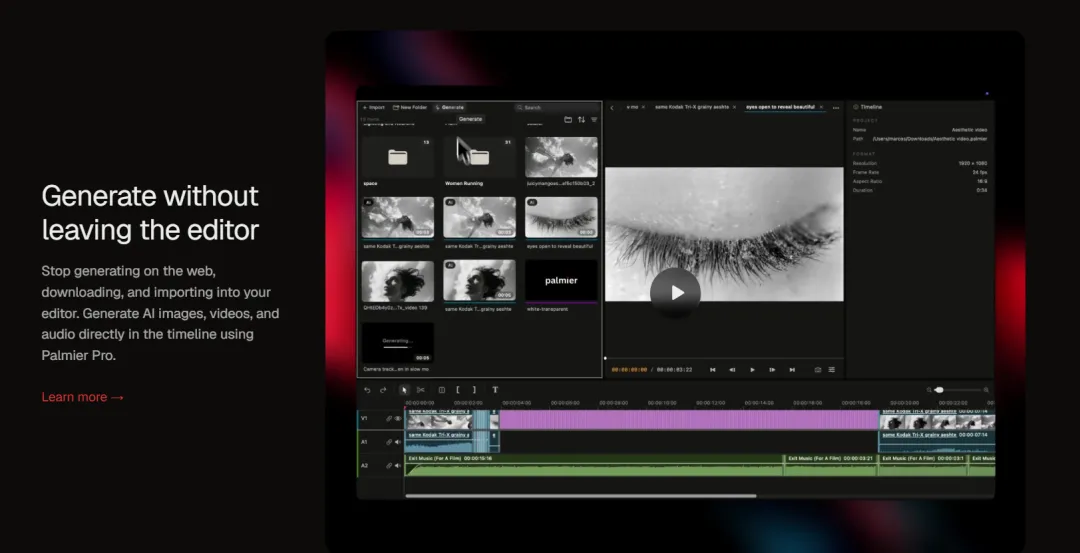
Task: Click the Generate button in media toolbar
Action: tap(450, 107)
